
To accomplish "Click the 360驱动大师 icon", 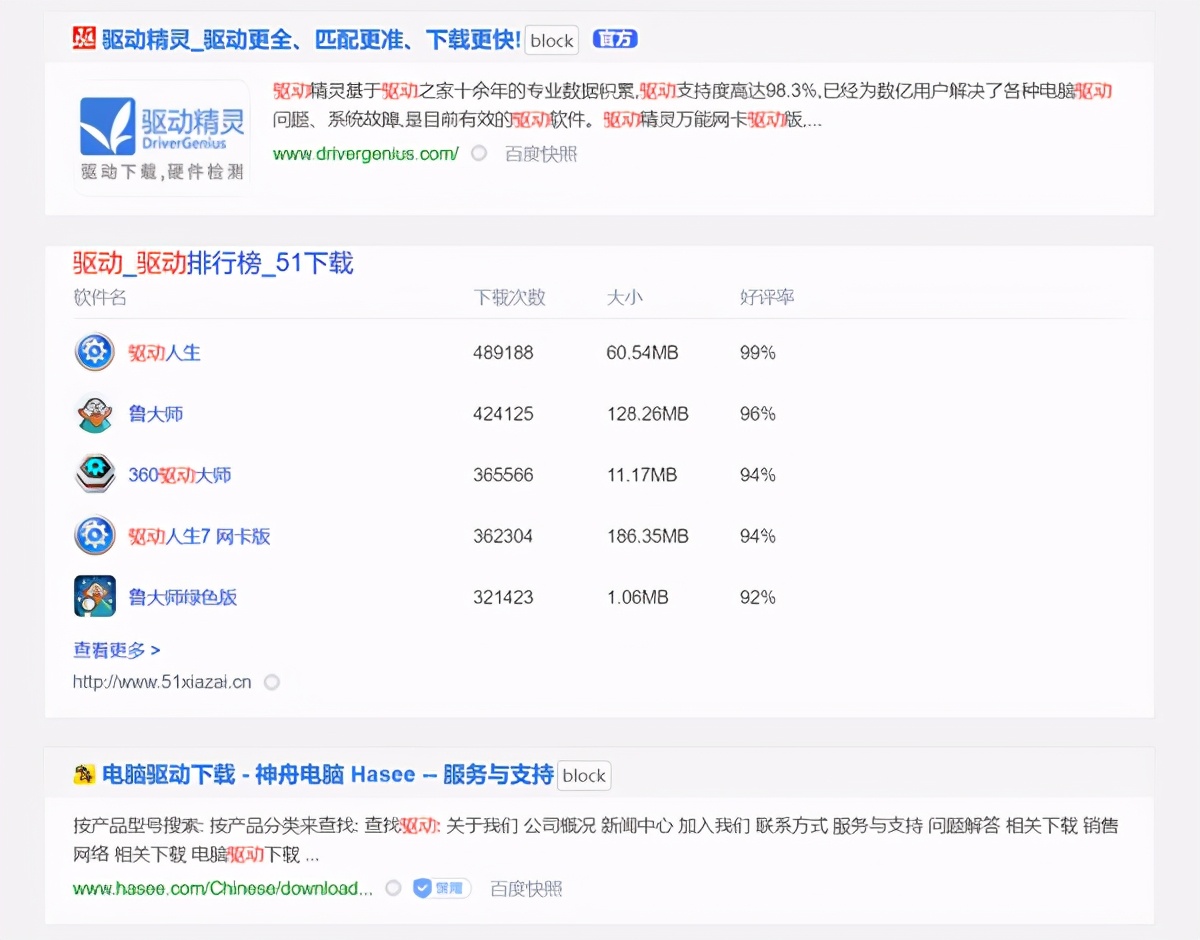I will pos(95,474).
